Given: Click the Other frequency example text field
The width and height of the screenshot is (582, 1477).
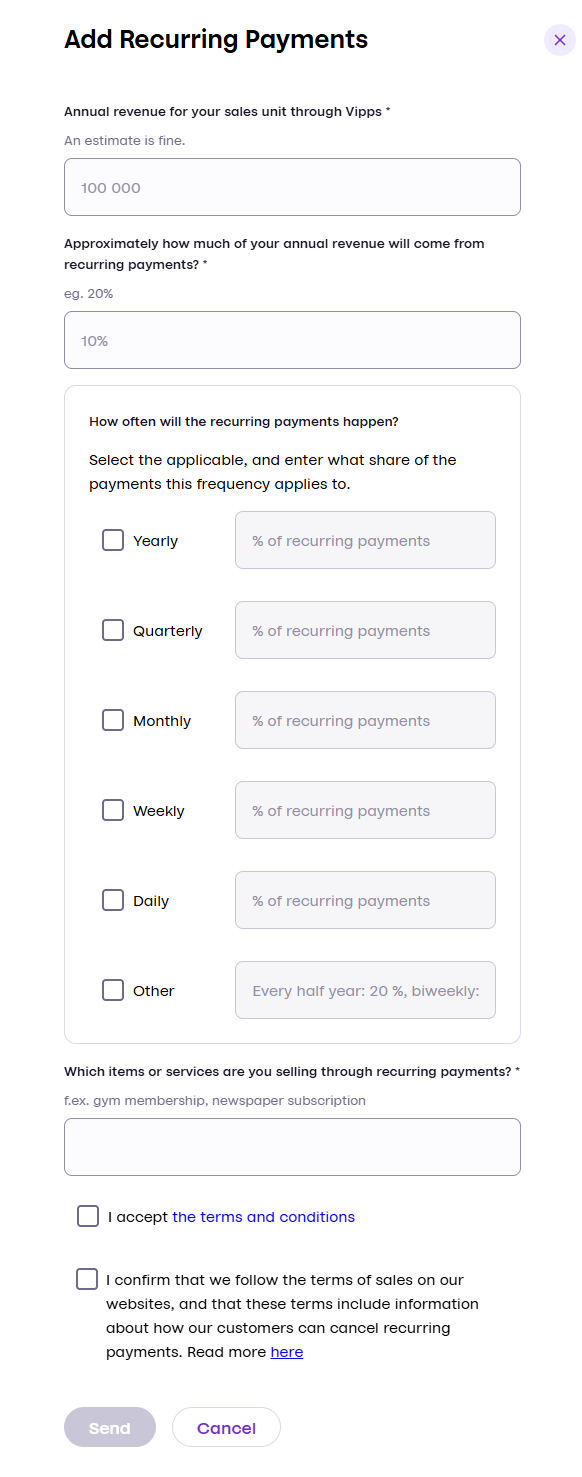Looking at the screenshot, I should click(x=365, y=989).
